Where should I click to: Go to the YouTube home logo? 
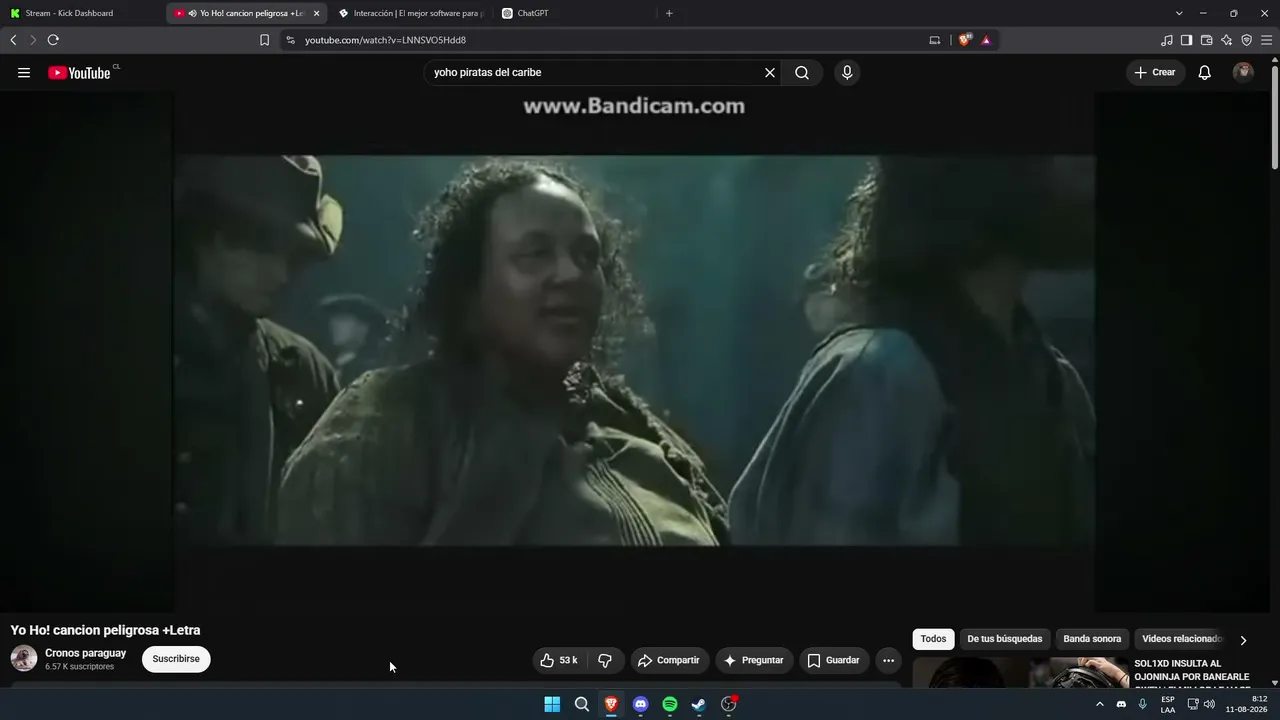[x=79, y=73]
